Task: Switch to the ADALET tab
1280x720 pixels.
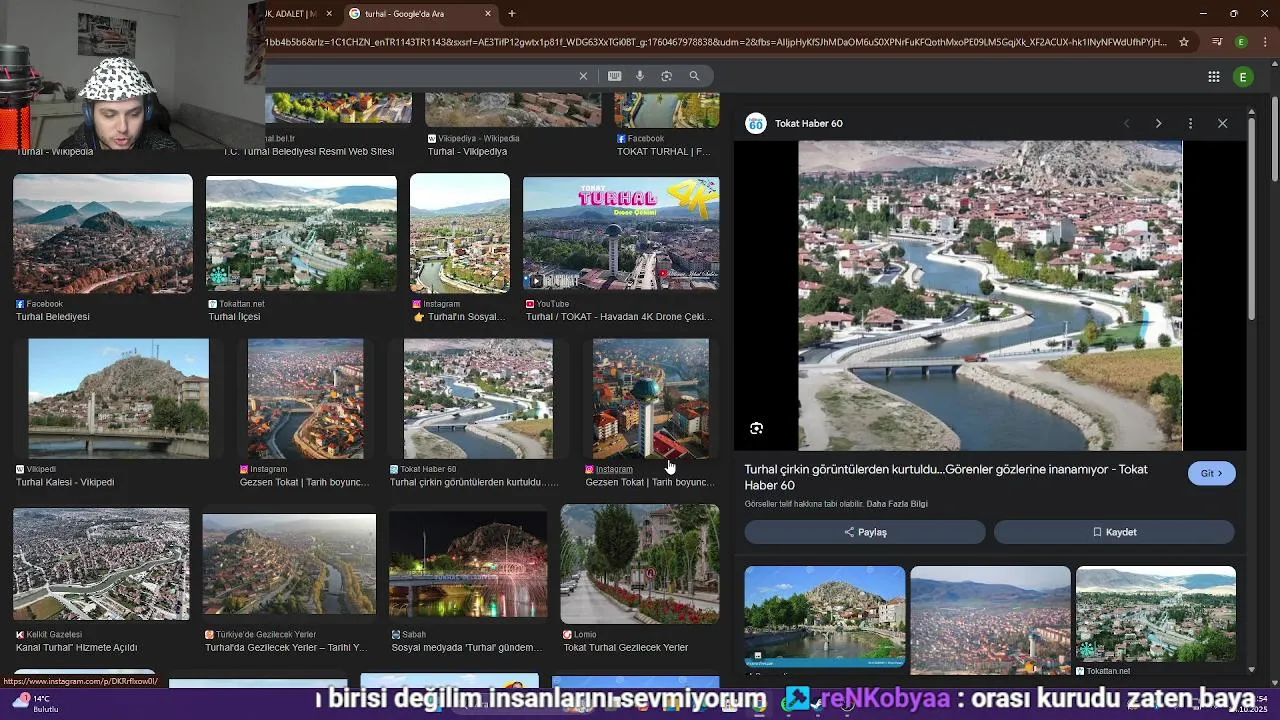Action: 299,13
